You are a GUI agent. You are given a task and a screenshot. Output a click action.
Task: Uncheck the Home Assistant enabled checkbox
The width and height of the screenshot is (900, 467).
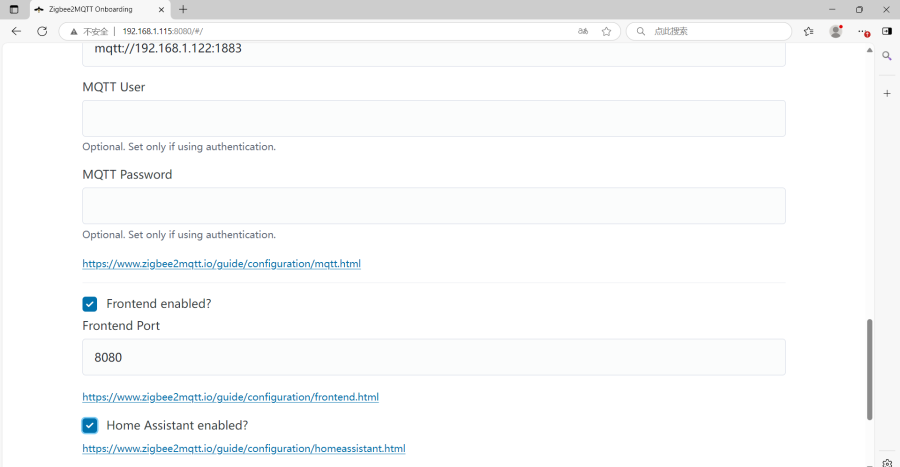[x=90, y=425]
